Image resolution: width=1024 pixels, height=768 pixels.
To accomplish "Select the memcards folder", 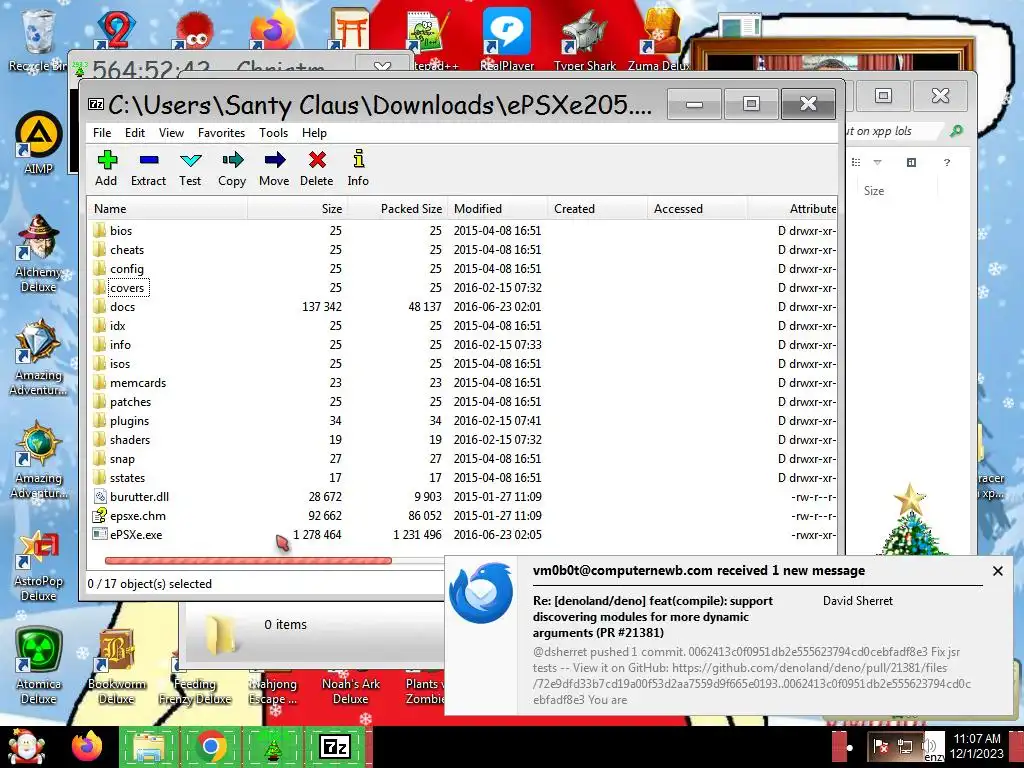I will coord(138,383).
